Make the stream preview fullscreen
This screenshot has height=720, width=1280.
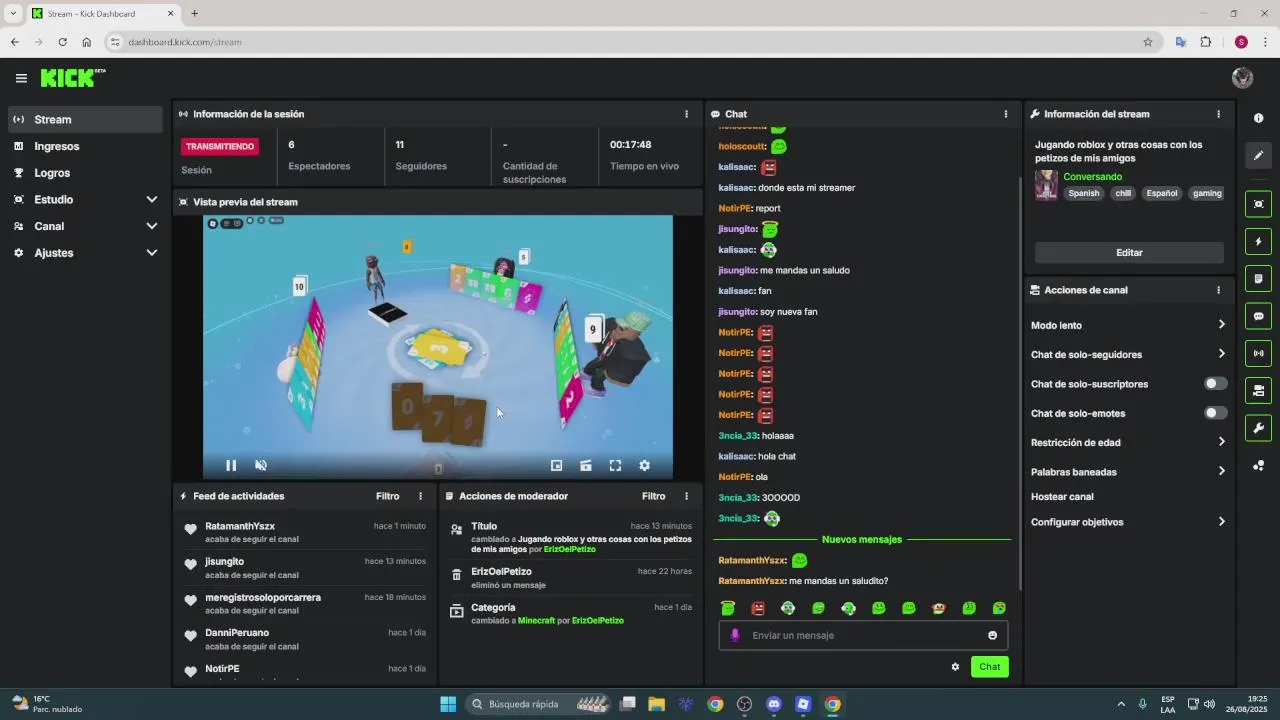(x=615, y=465)
